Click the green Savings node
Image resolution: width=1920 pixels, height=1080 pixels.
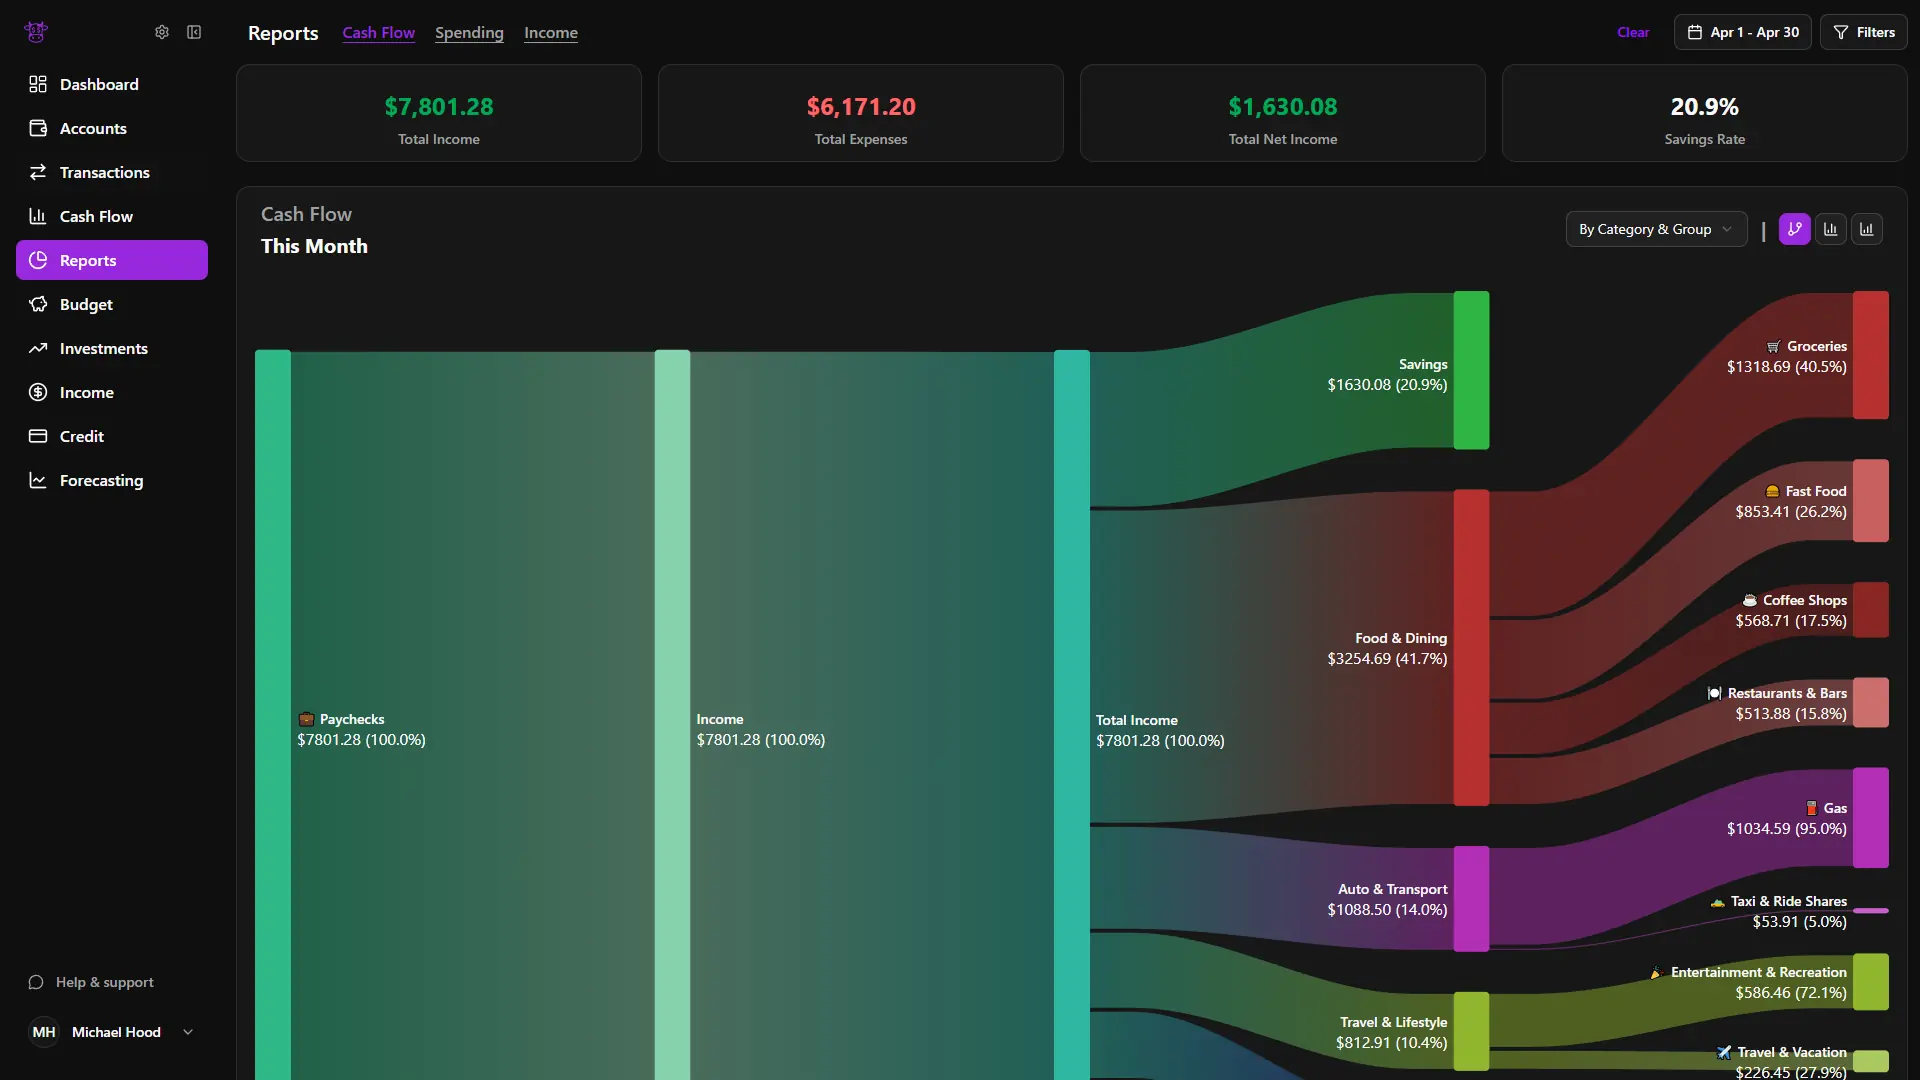tap(1471, 370)
